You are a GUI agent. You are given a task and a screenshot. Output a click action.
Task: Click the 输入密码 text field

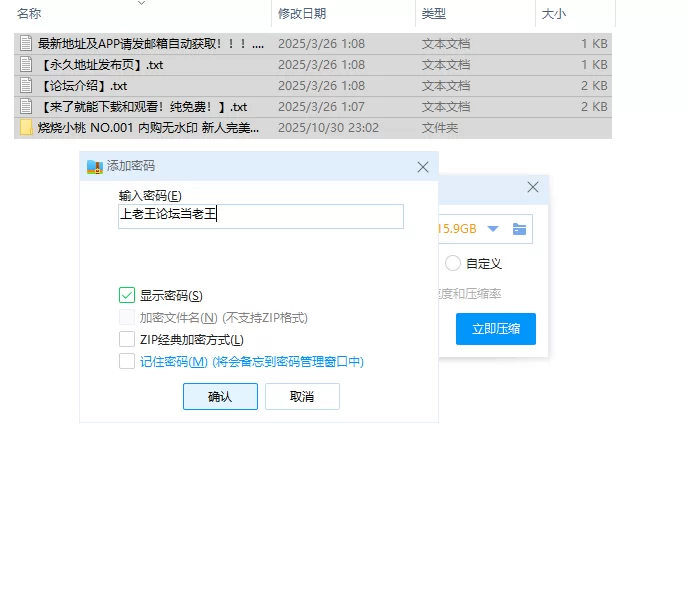click(x=261, y=216)
